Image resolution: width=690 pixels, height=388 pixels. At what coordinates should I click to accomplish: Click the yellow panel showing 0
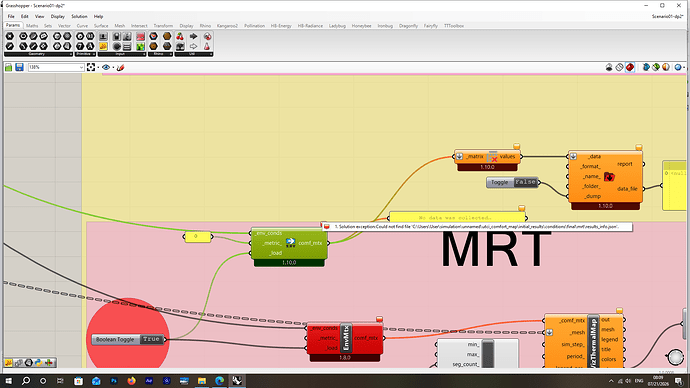click(x=198, y=237)
